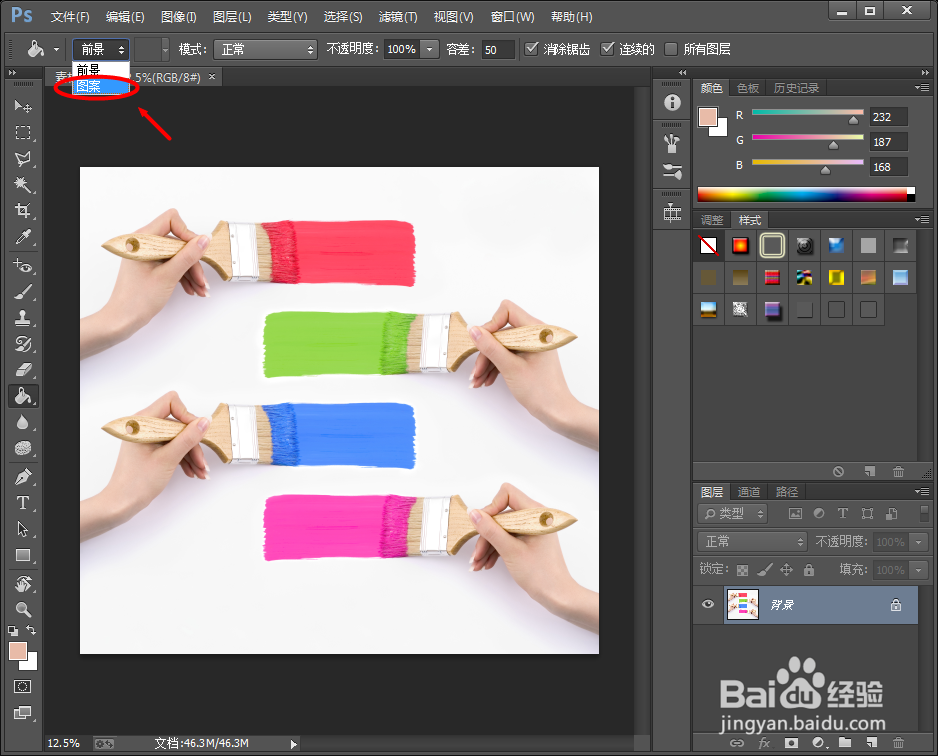Hide the Background layer eye icon
Screen dimensions: 938x756
tap(708, 604)
